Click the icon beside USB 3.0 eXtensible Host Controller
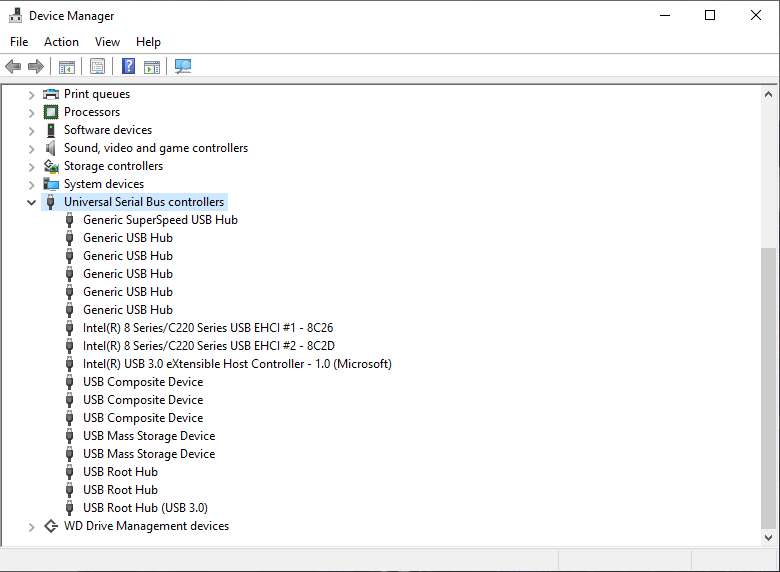Screen dimensions: 780x572 point(70,364)
